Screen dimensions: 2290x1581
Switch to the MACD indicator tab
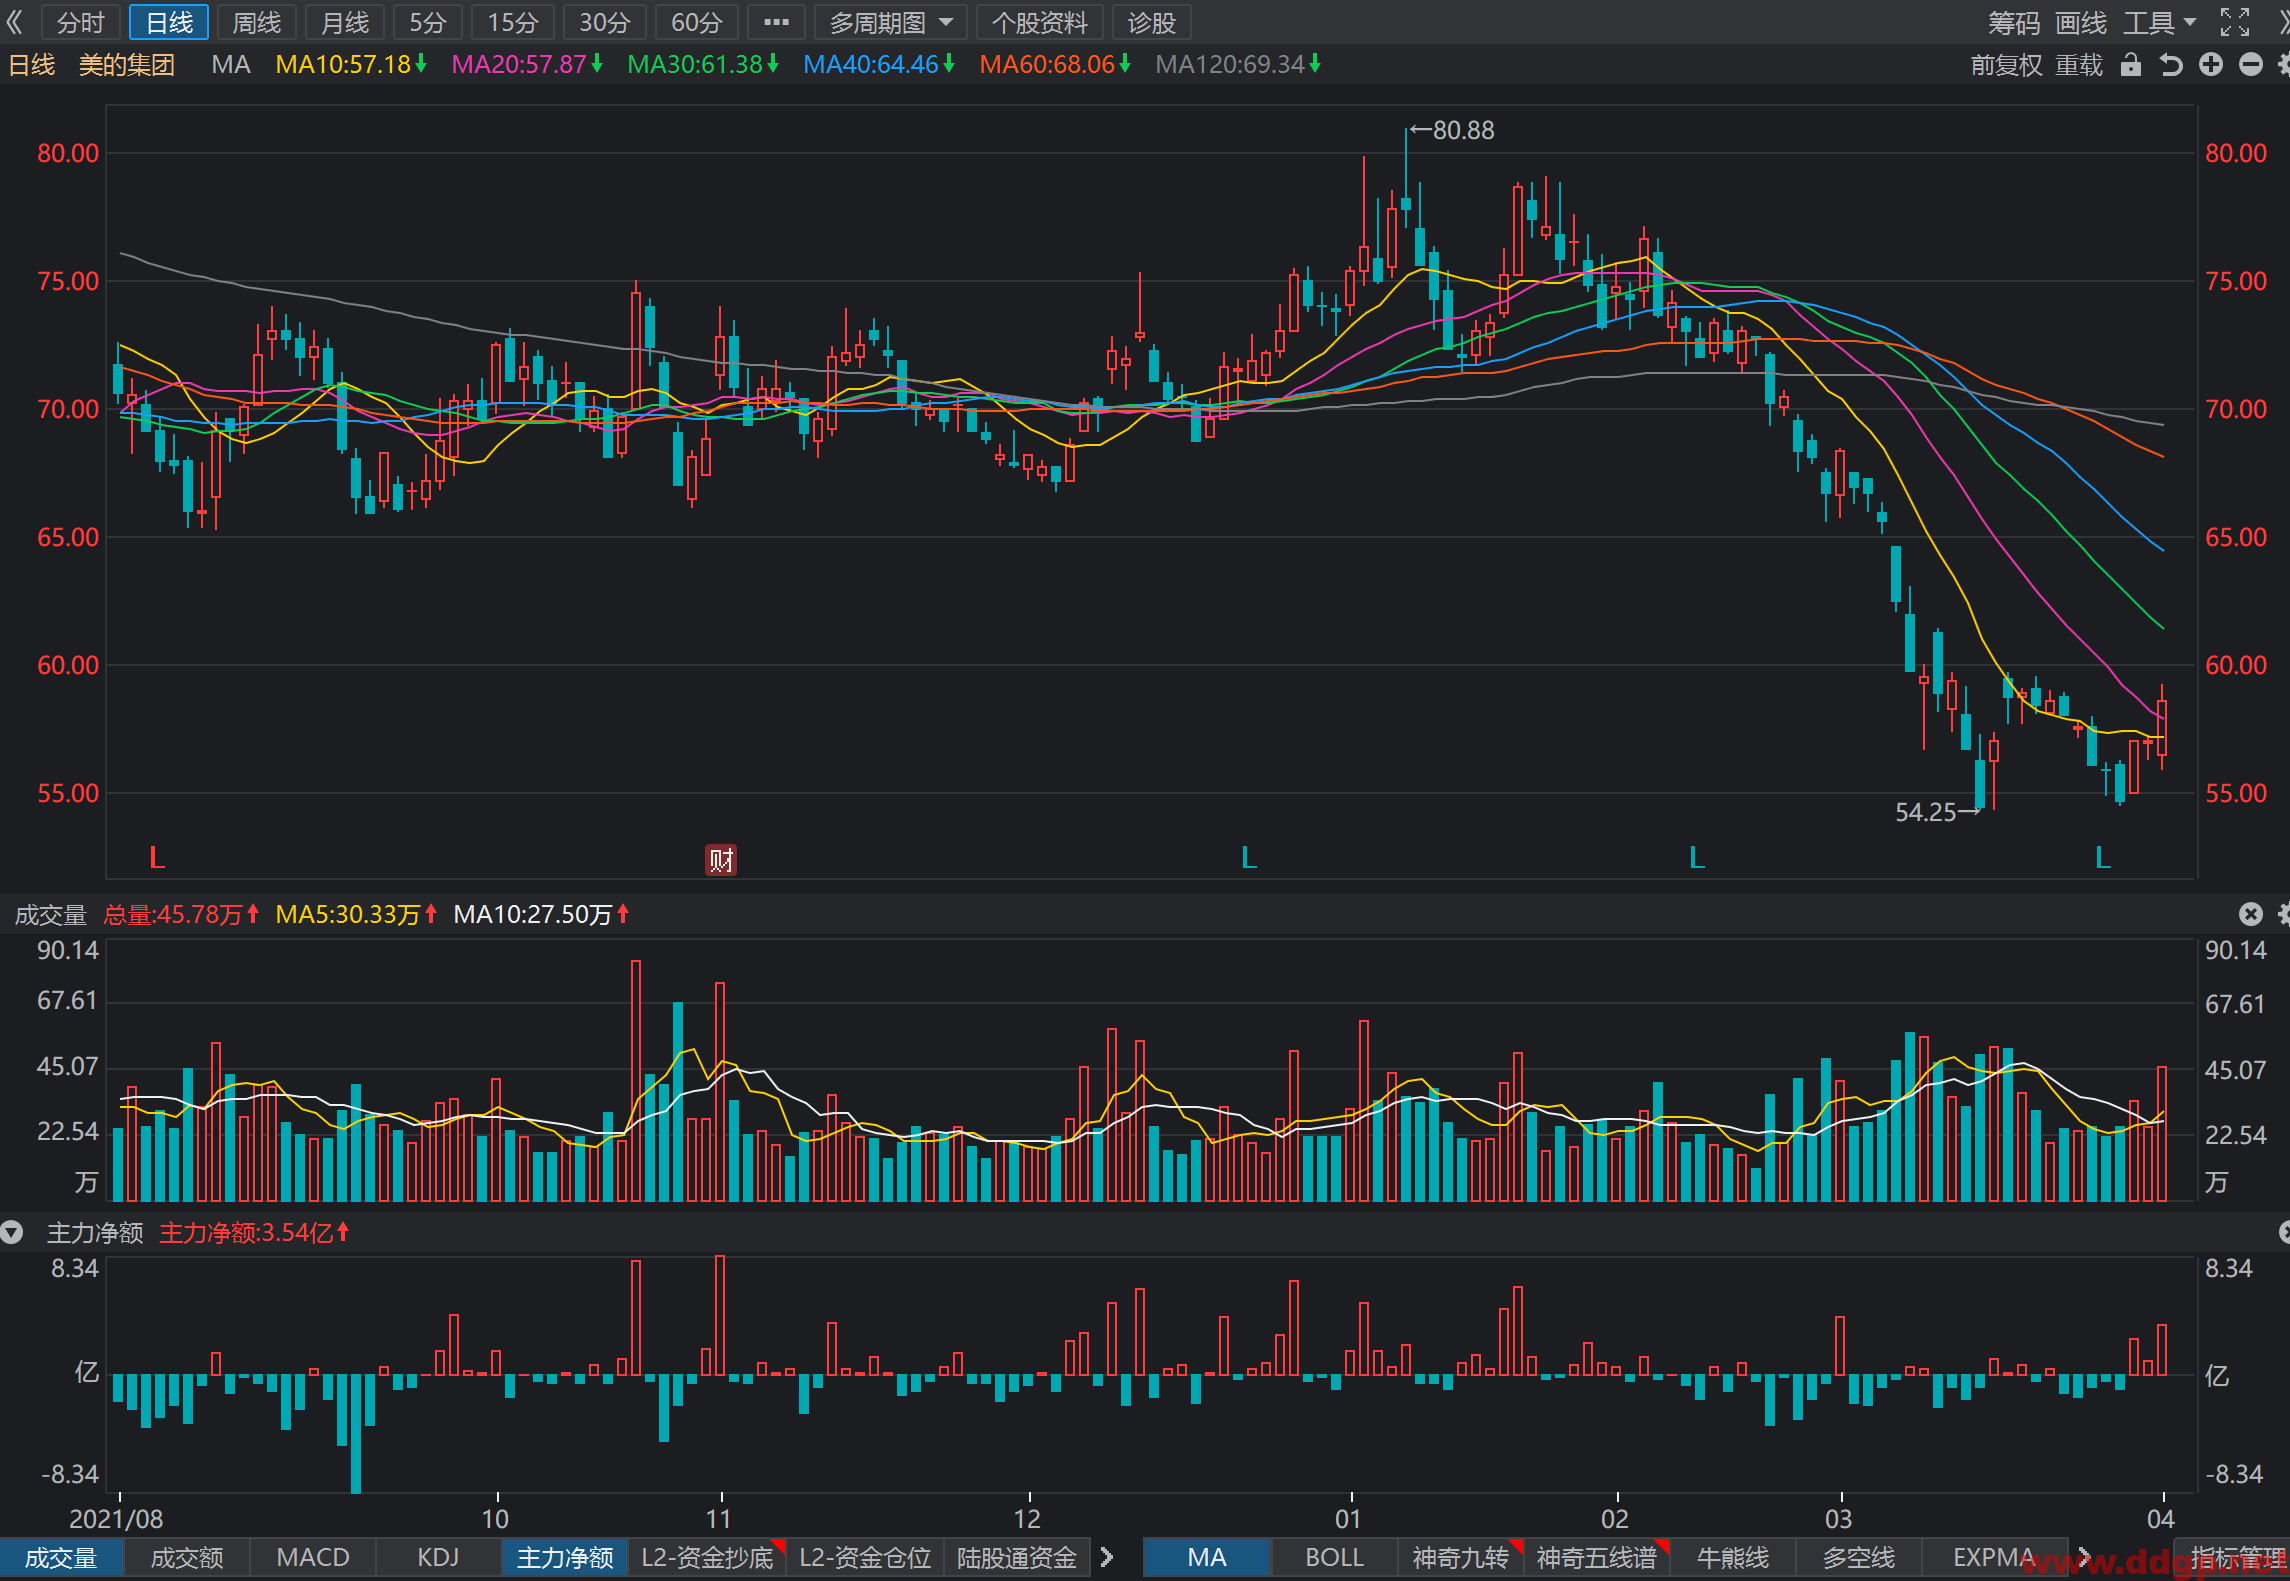313,1557
